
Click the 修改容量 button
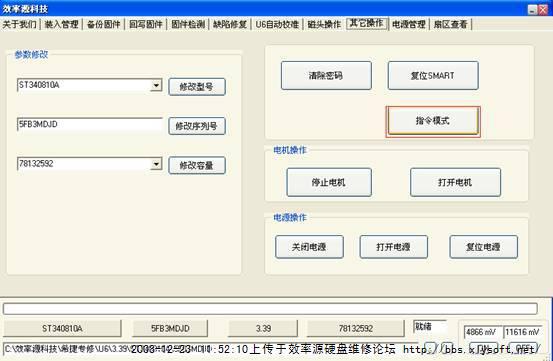point(197,165)
